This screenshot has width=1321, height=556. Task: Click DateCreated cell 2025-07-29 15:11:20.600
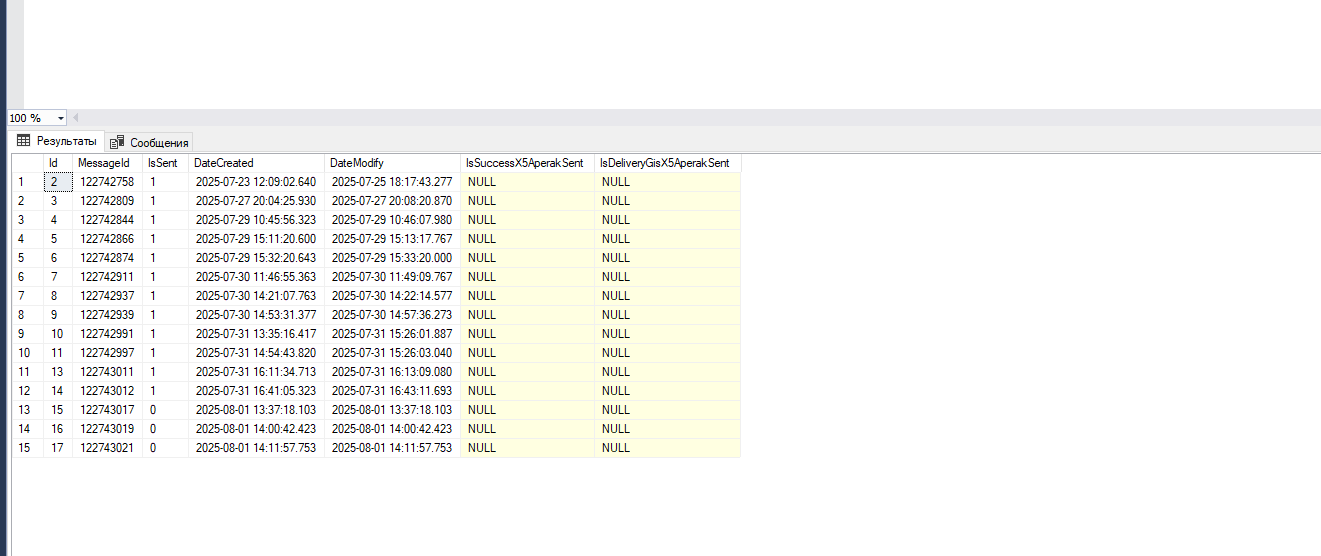tap(257, 239)
